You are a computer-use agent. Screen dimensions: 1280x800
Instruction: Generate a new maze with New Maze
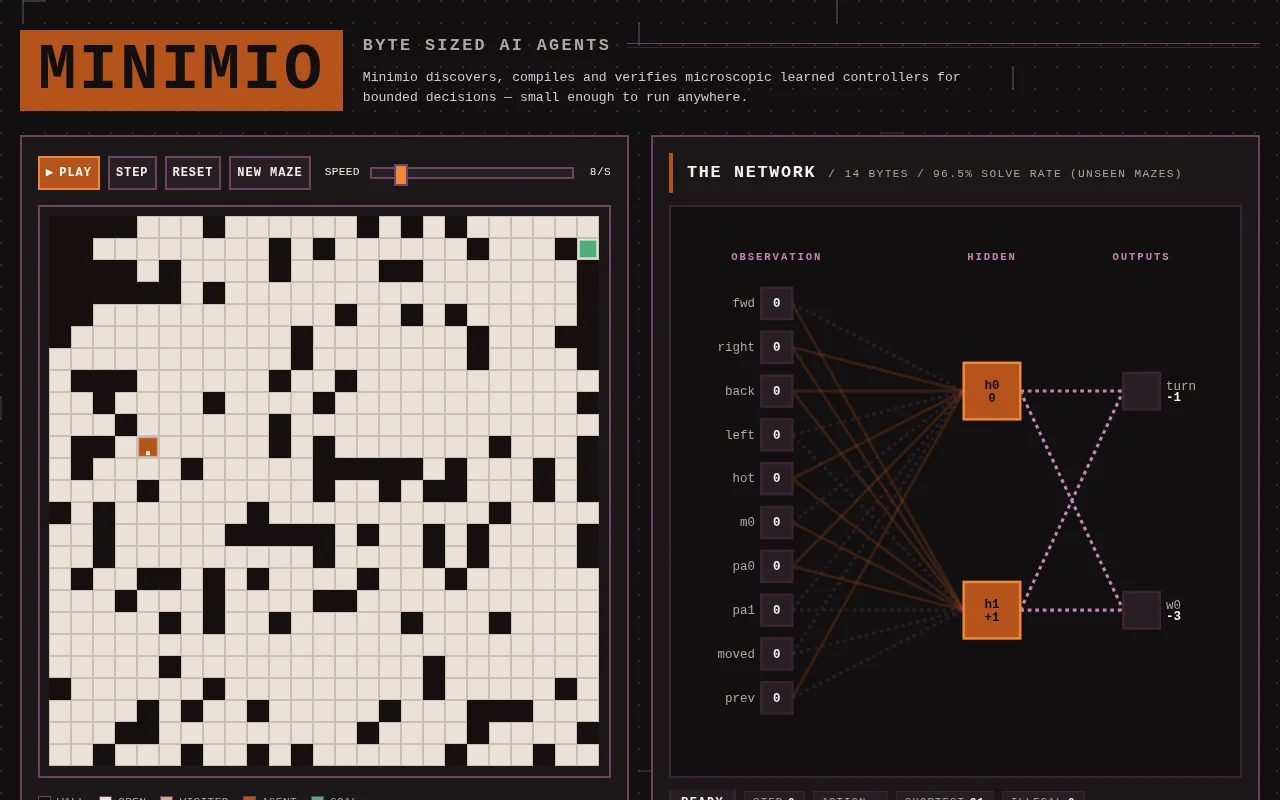click(x=270, y=173)
